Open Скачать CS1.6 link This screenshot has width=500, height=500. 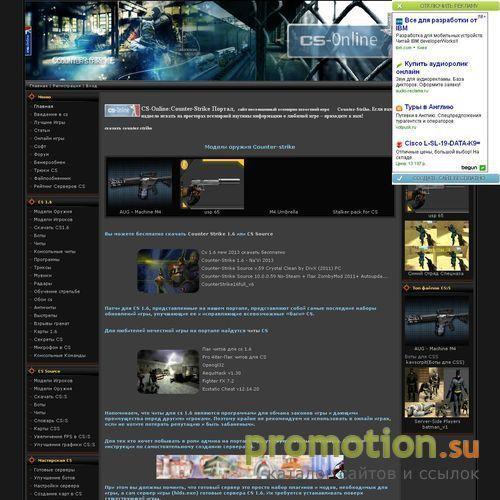pos(51,227)
